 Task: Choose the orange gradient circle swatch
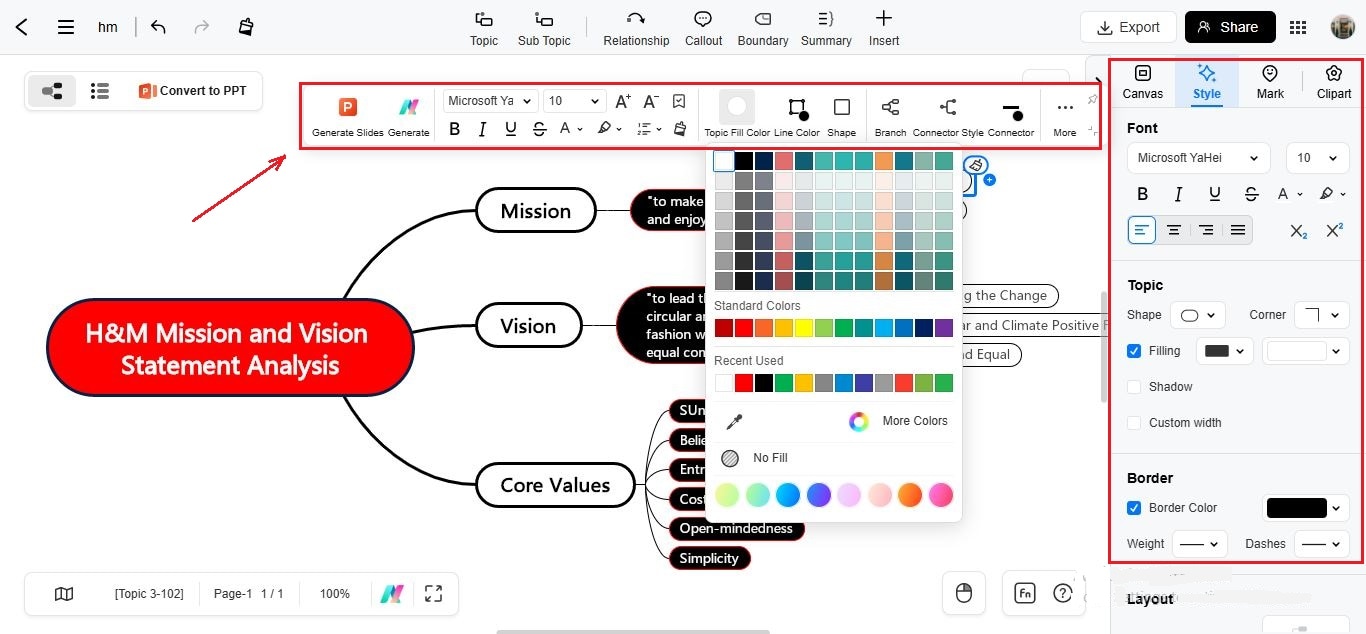910,495
